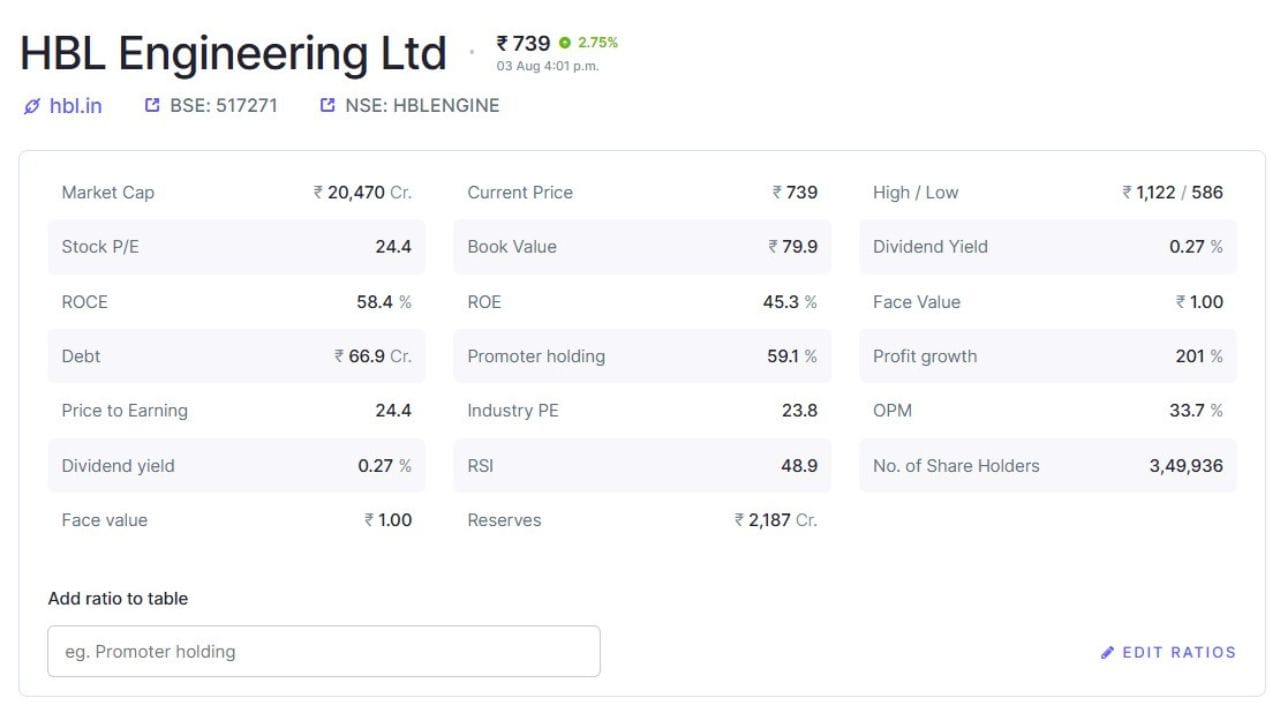Click the green price change indicator dot
Viewport: 1280px width, 720px height.
click(x=565, y=43)
